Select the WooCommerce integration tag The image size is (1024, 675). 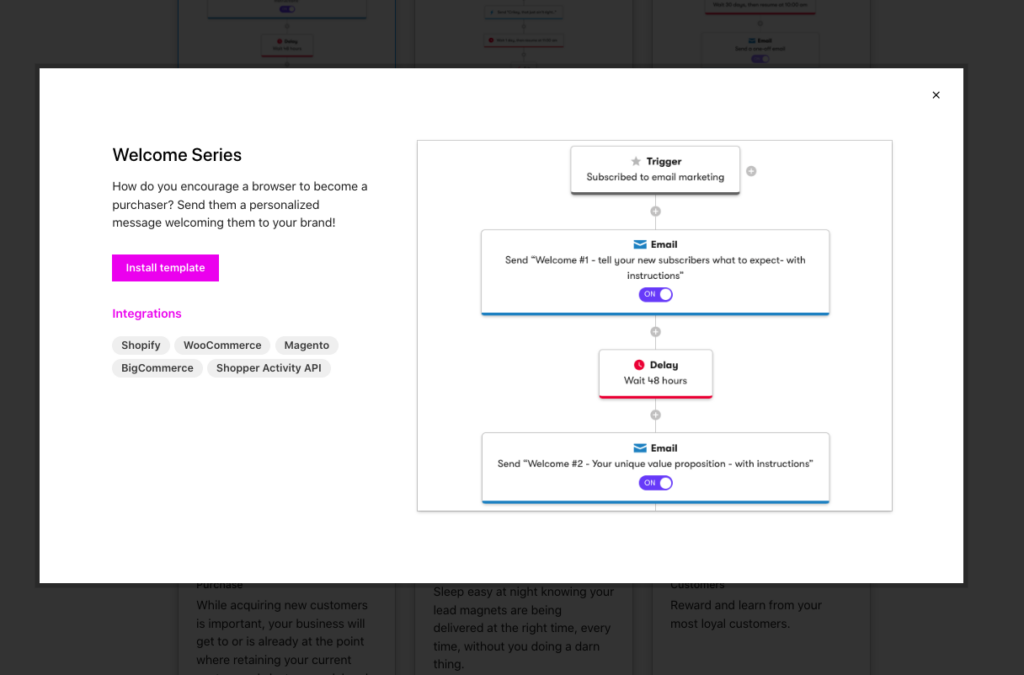pyautogui.click(x=222, y=345)
